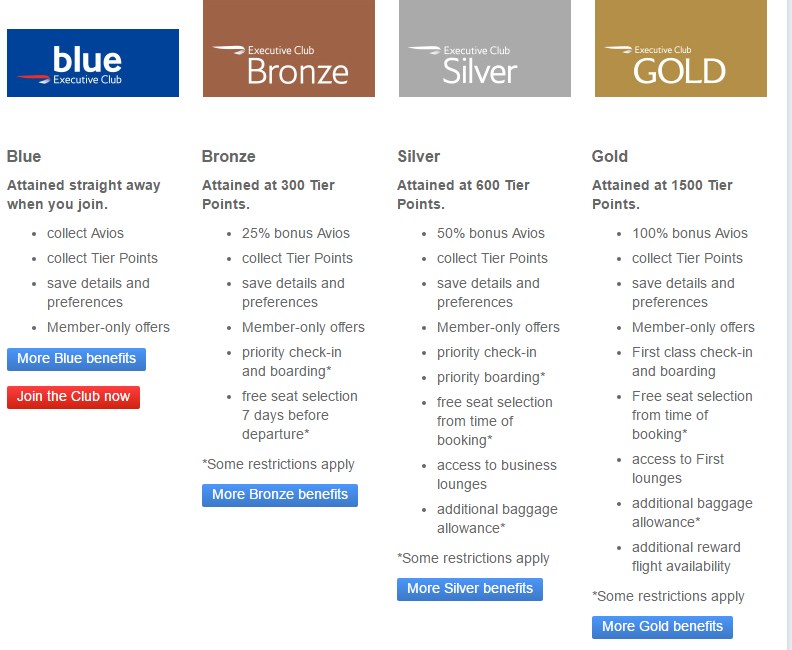This screenshot has width=792, height=650.
Task: Click the Executive Club Bronze card image
Action: coord(289,49)
